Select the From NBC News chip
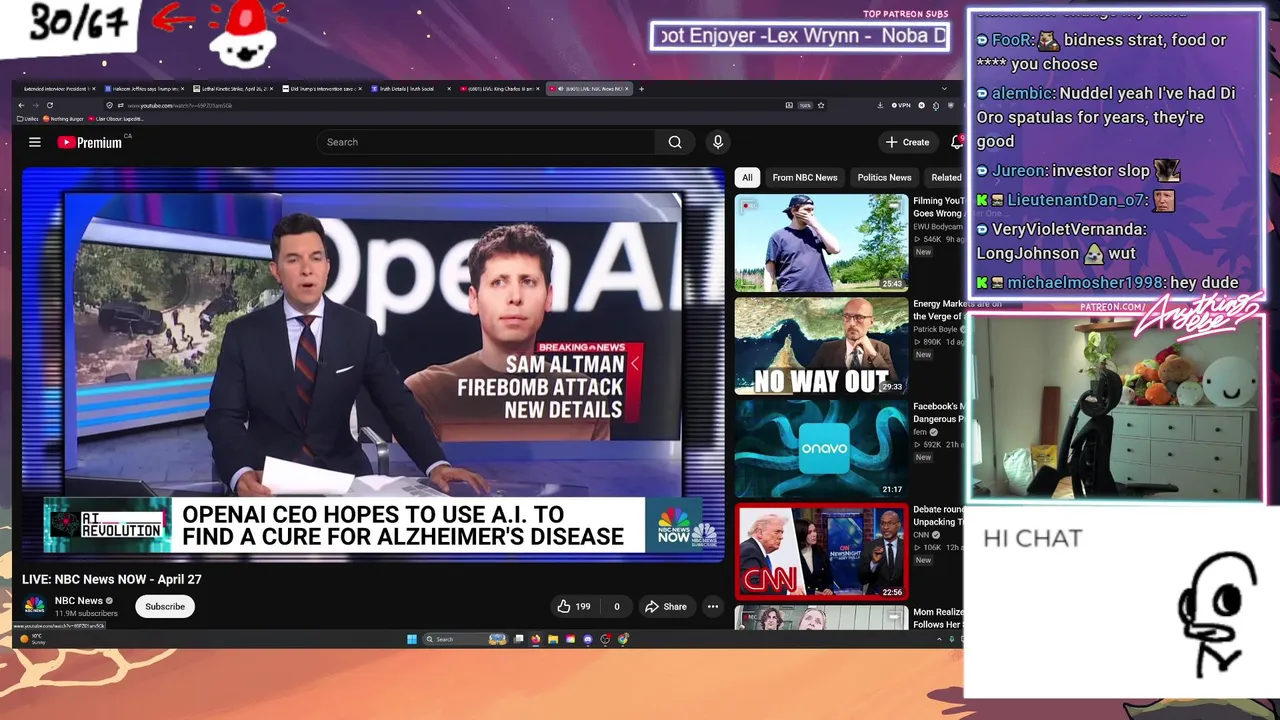 [805, 177]
